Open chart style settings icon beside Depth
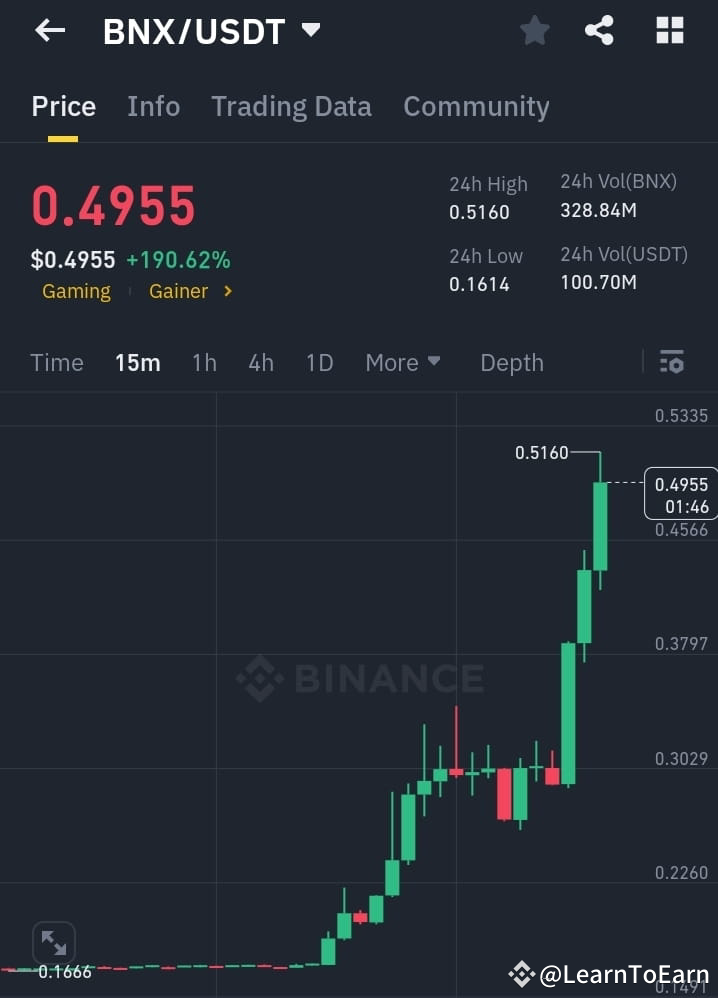Viewport: 718px width, 998px height. click(x=671, y=362)
